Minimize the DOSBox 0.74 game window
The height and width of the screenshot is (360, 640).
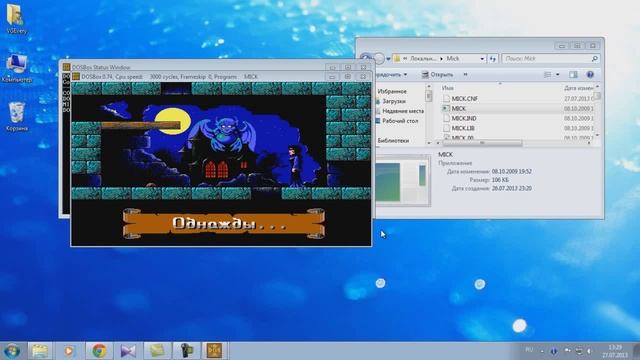tap(333, 77)
